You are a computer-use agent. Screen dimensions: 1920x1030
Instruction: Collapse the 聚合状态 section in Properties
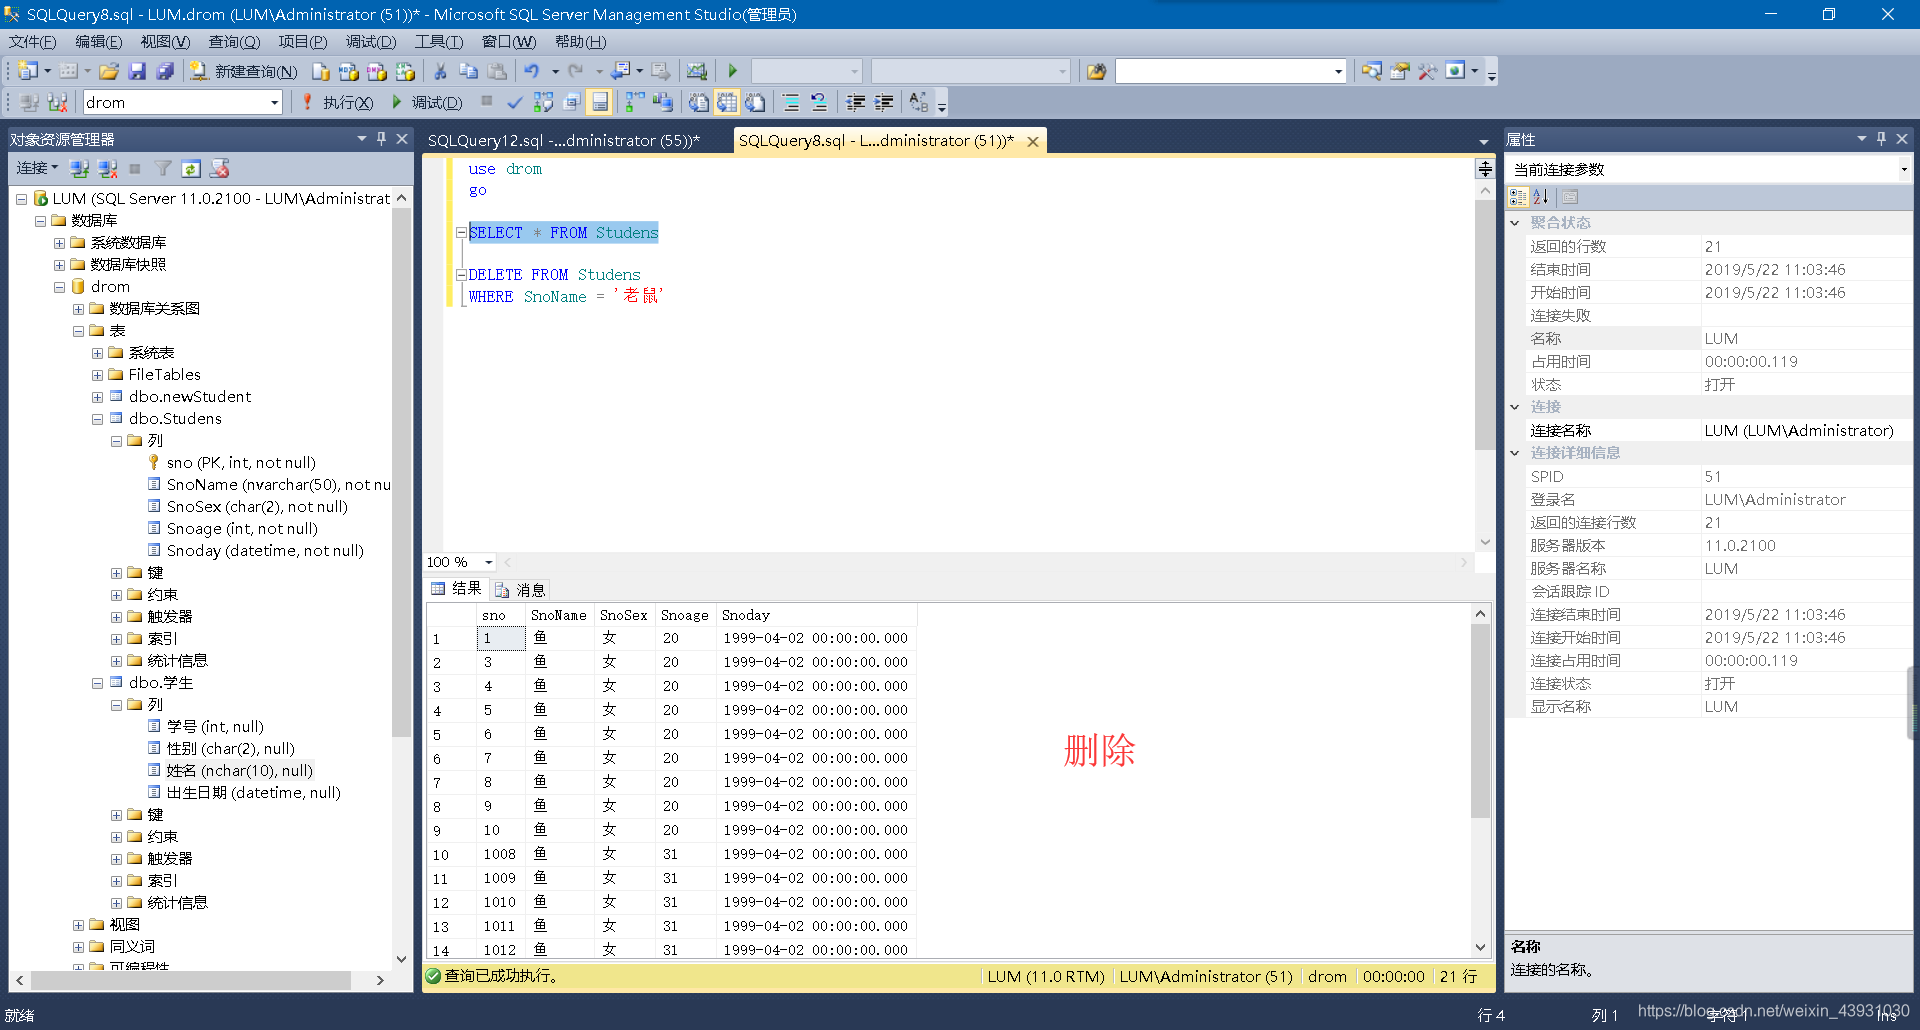coord(1515,223)
